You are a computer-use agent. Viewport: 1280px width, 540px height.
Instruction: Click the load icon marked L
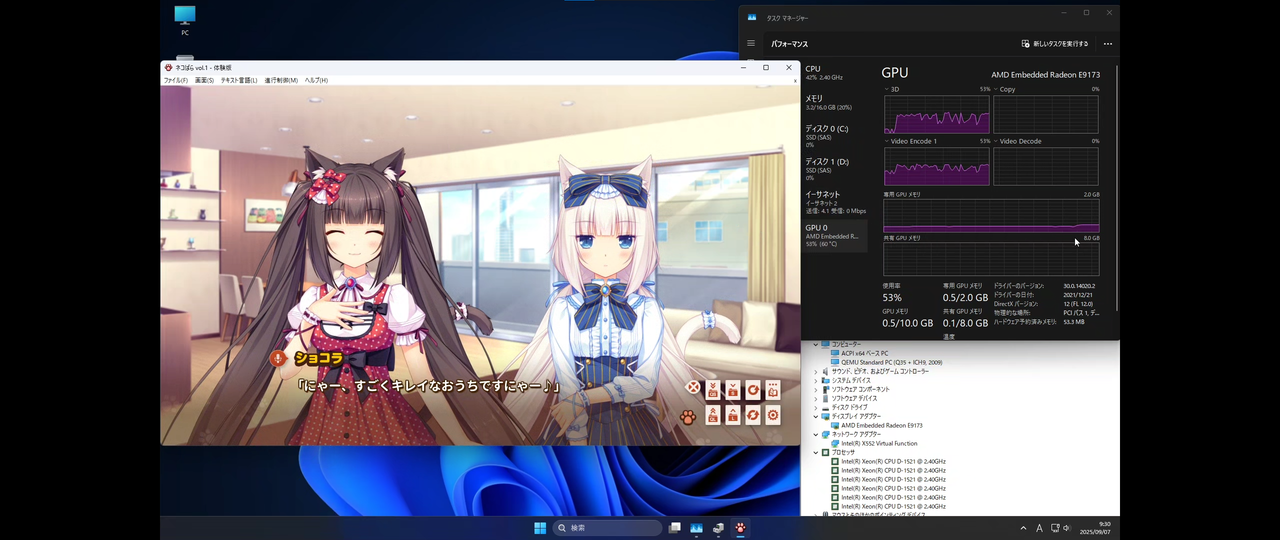733,414
